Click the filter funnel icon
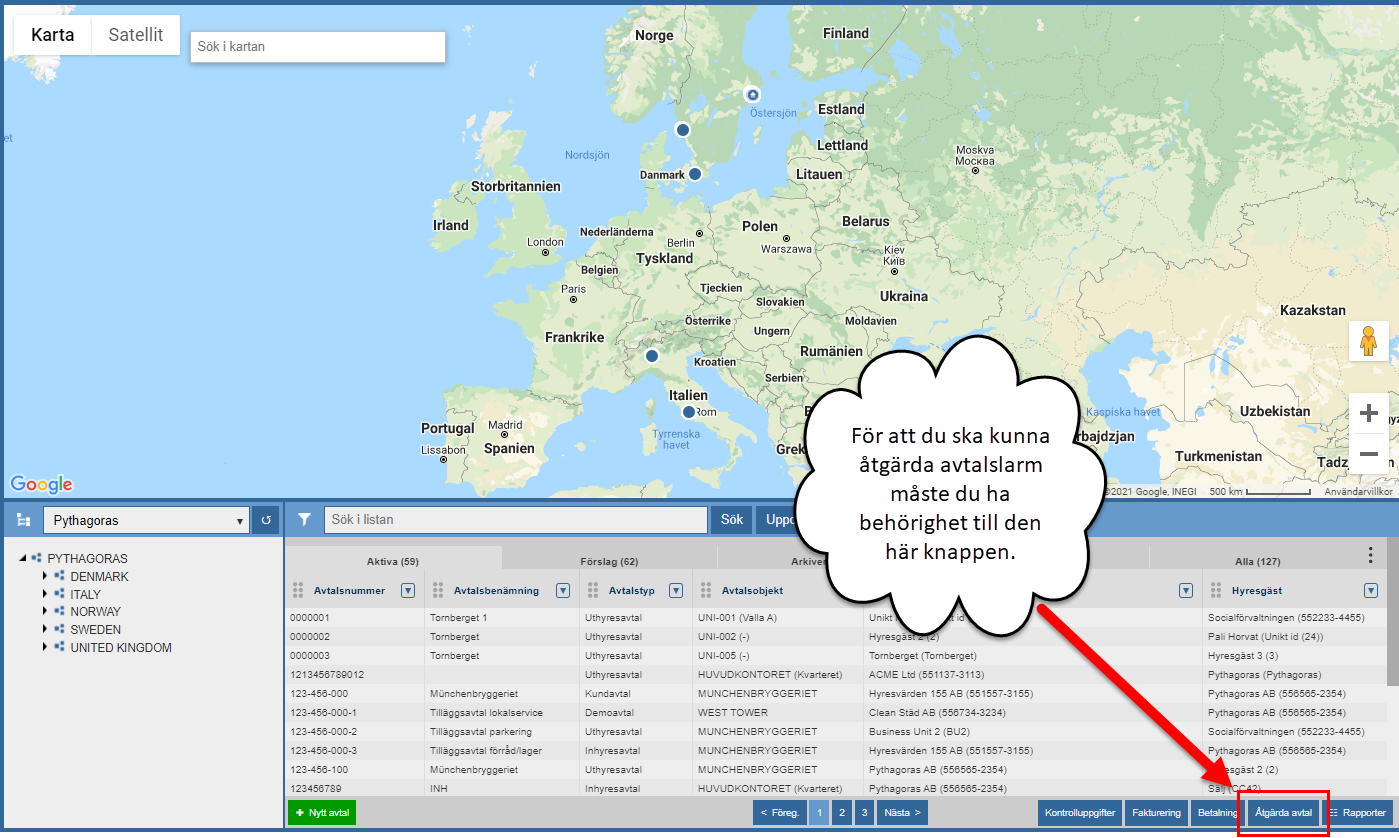 coord(304,520)
